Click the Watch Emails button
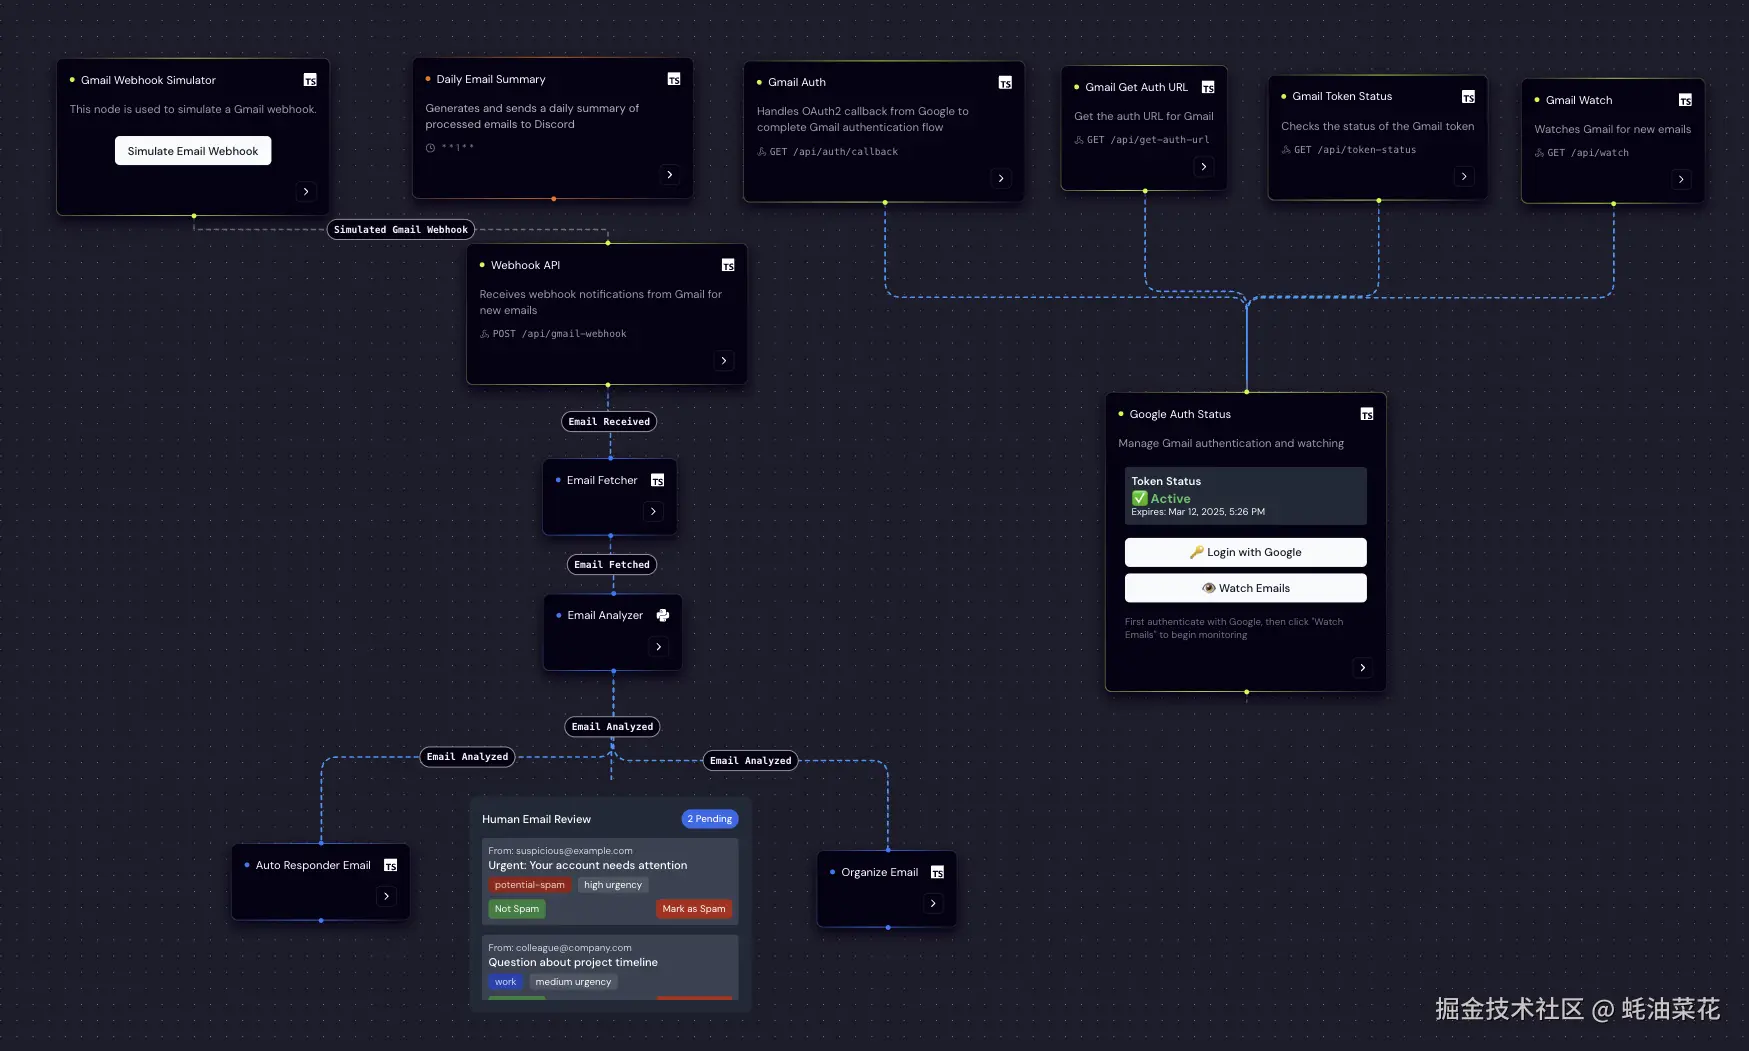The image size is (1749, 1051). [1245, 587]
